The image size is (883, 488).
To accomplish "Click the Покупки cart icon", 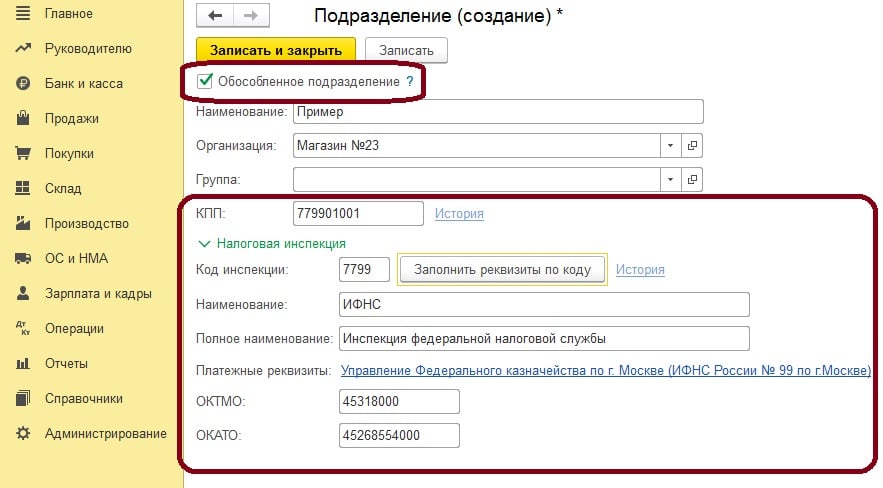I will point(22,154).
